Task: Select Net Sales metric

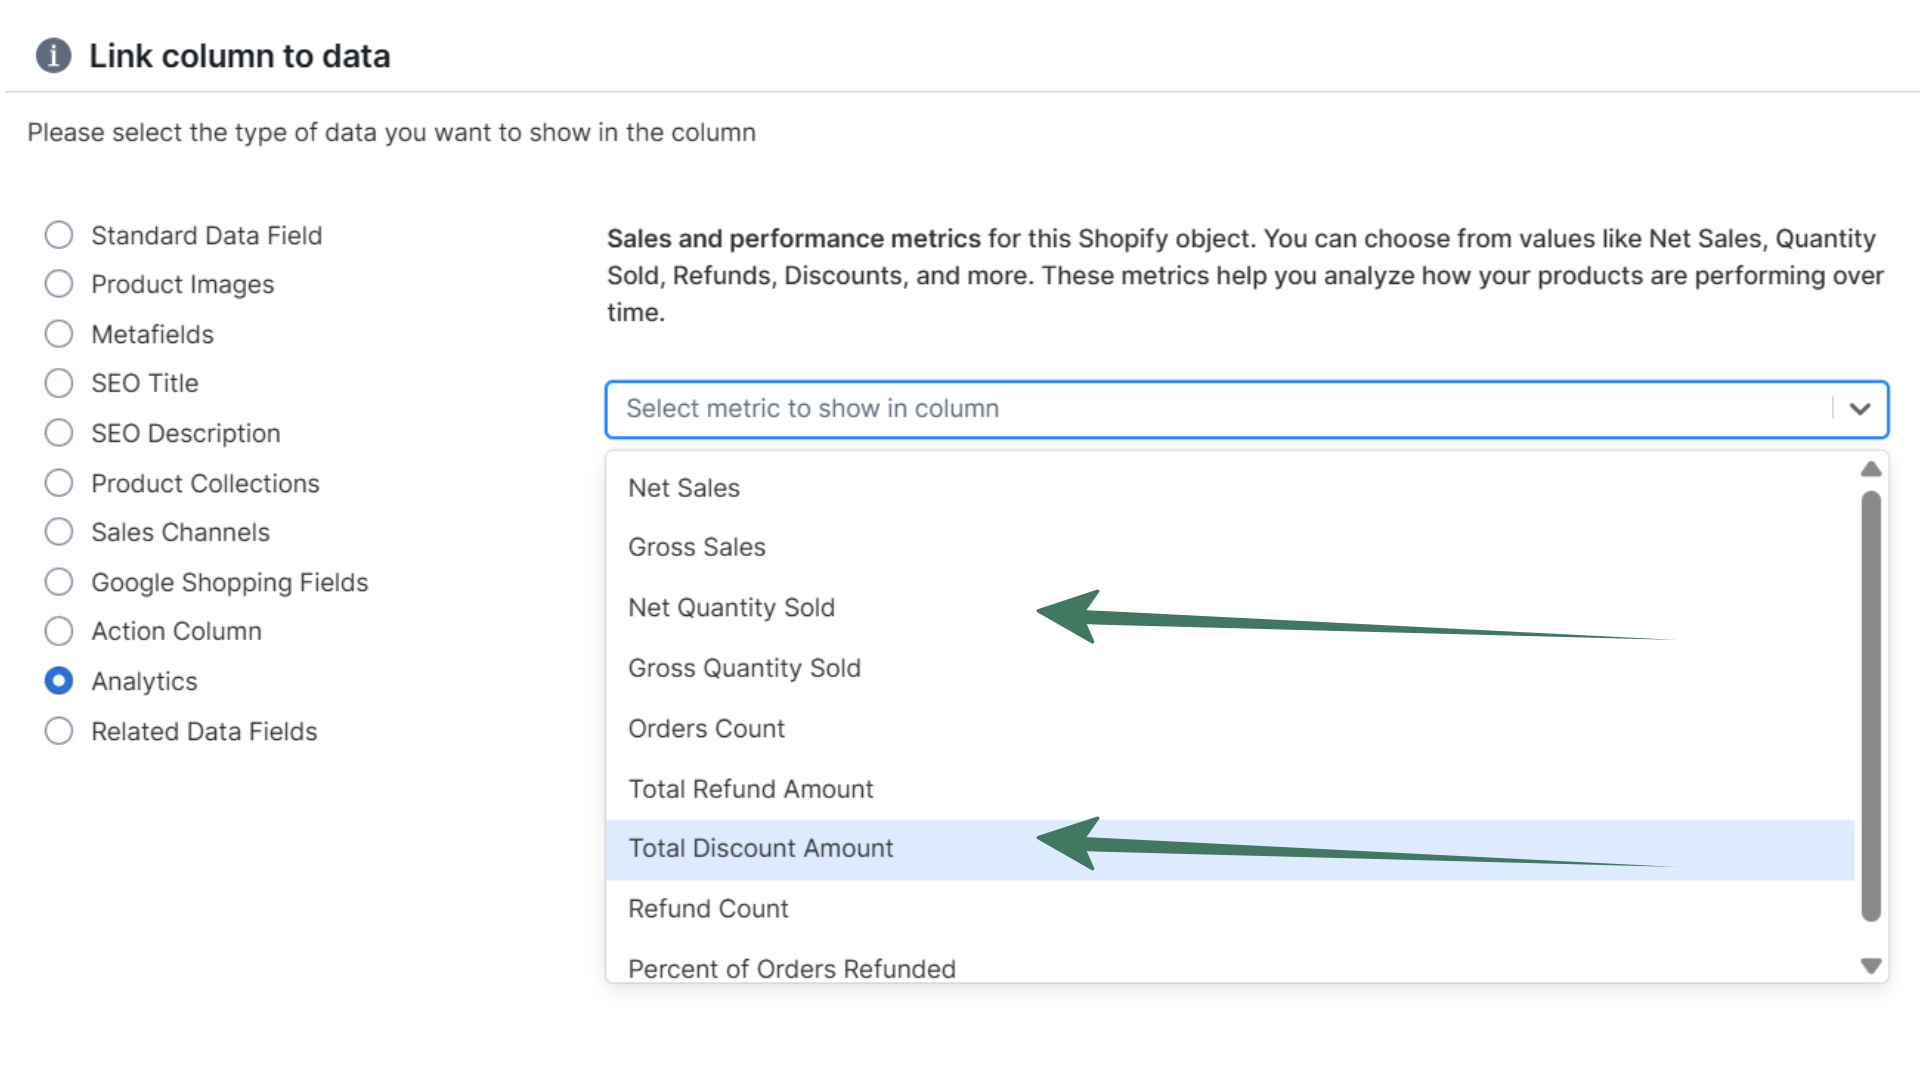Action: pos(684,488)
